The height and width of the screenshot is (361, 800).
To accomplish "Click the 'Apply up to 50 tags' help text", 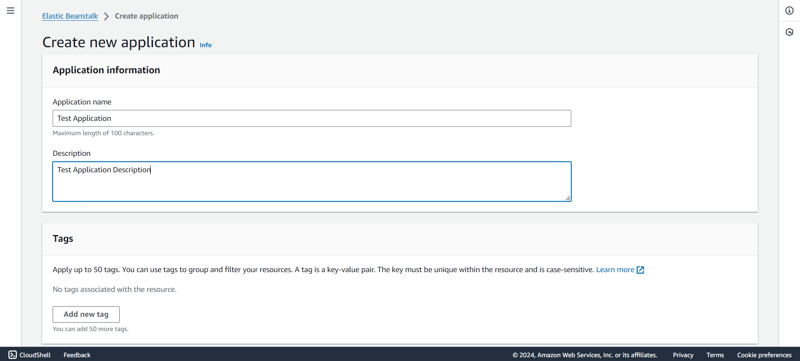I will 323,270.
